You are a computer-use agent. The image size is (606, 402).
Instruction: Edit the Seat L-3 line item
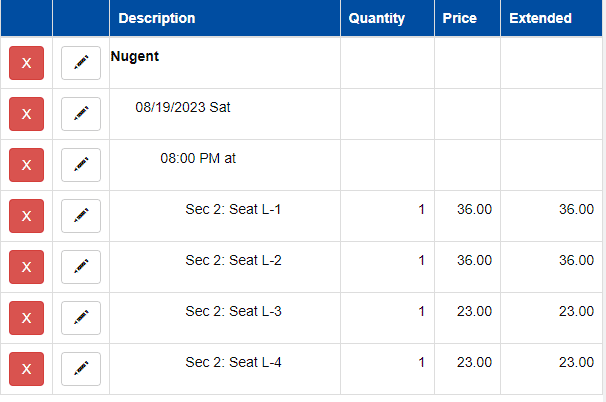(x=81, y=318)
